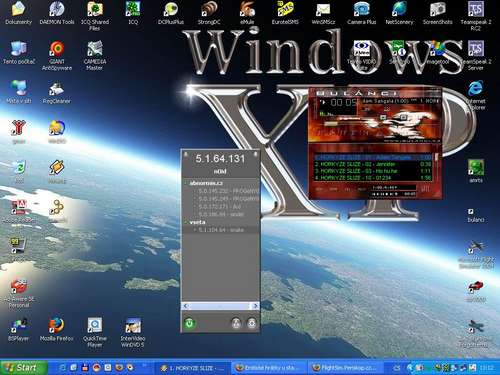Click the Winamp playlist vertical scrollbar
Screen dimensions: 500x375
point(436,167)
